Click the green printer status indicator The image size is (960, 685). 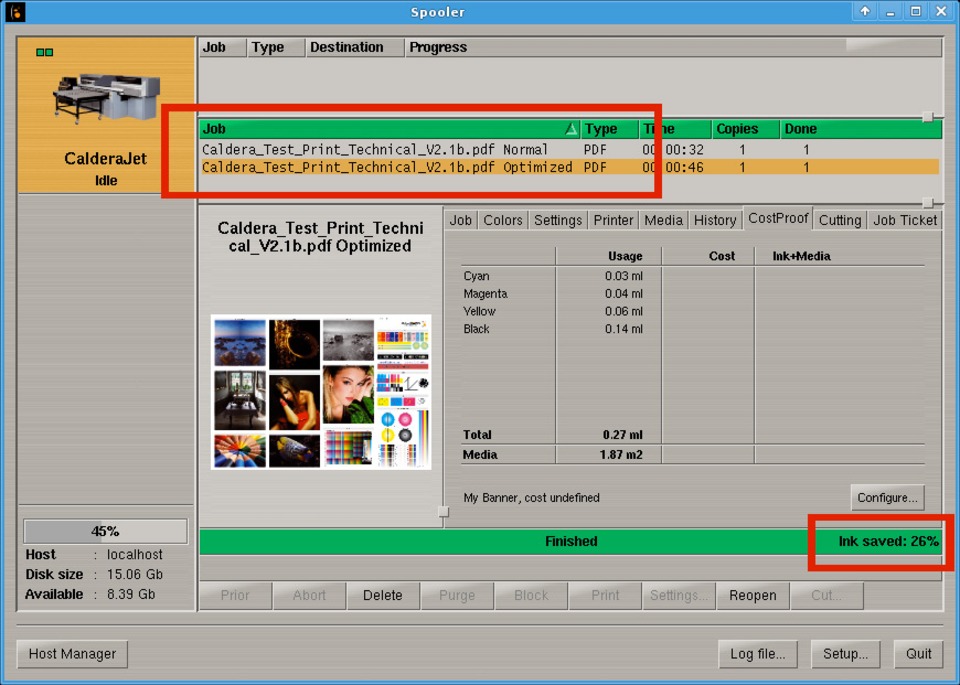point(44,52)
